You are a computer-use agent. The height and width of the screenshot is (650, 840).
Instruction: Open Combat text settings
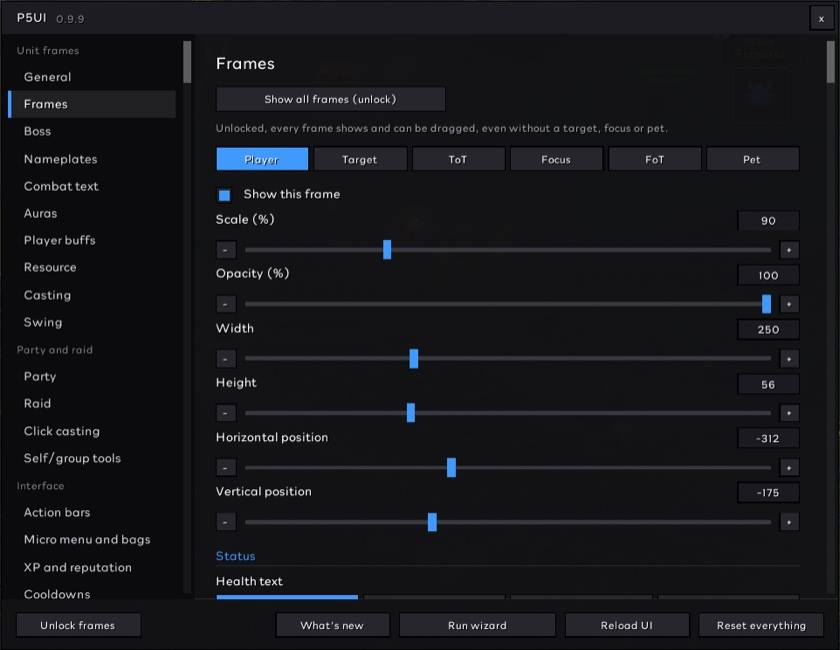(92, 186)
